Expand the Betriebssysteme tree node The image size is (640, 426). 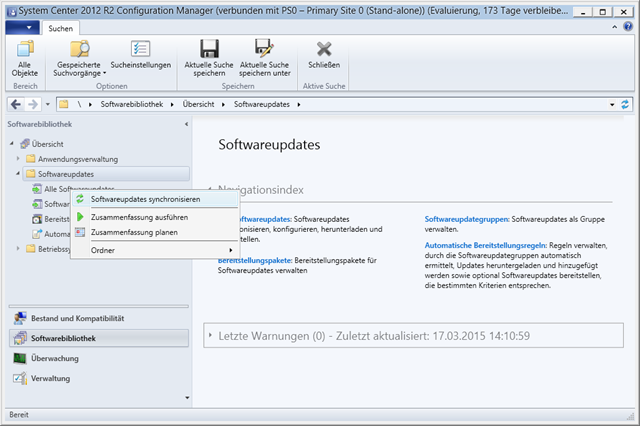click(x=18, y=248)
